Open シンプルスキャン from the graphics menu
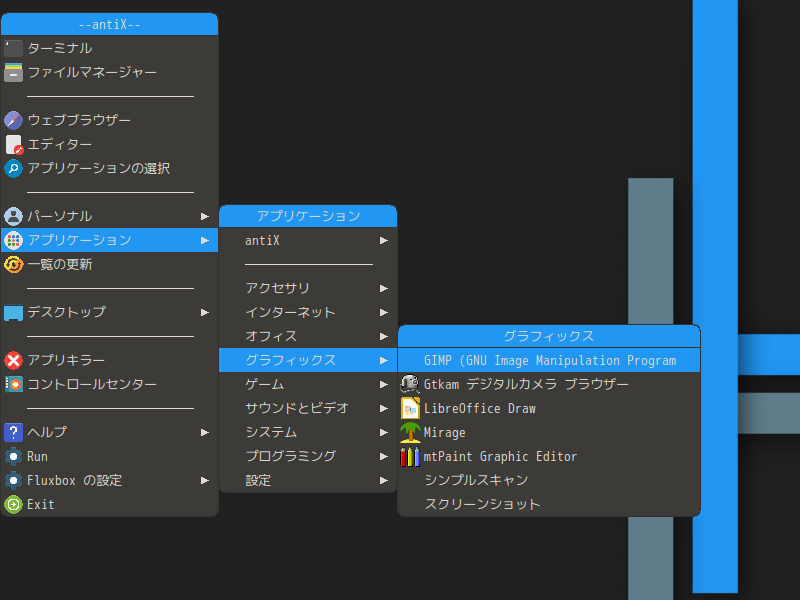The height and width of the screenshot is (600, 800). point(548,480)
